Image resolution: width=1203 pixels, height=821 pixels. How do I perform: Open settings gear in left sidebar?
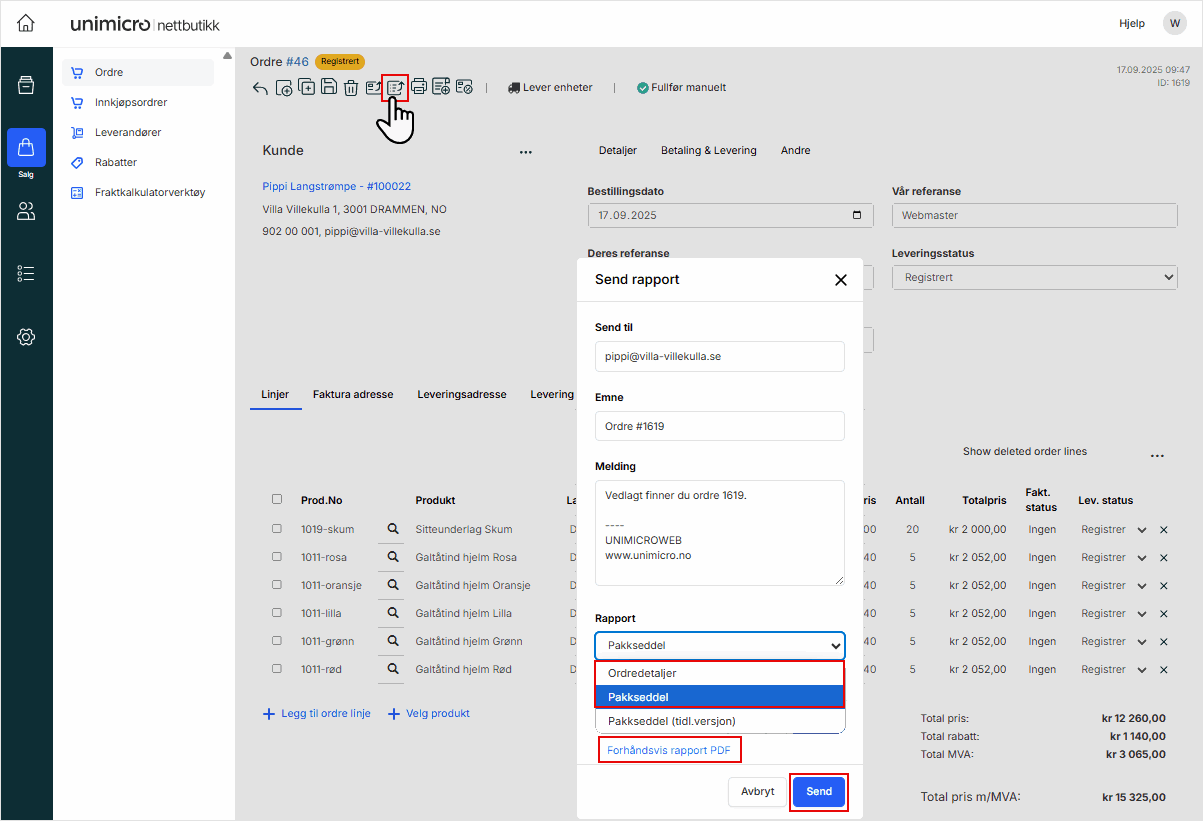pyautogui.click(x=26, y=337)
